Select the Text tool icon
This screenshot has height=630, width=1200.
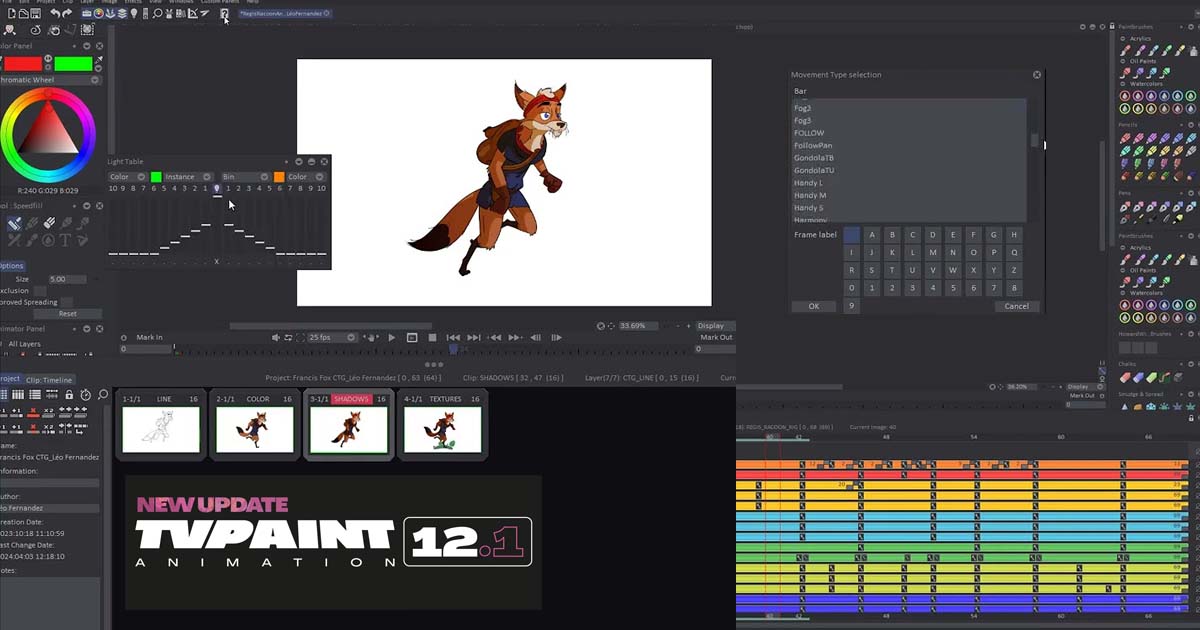coord(65,240)
